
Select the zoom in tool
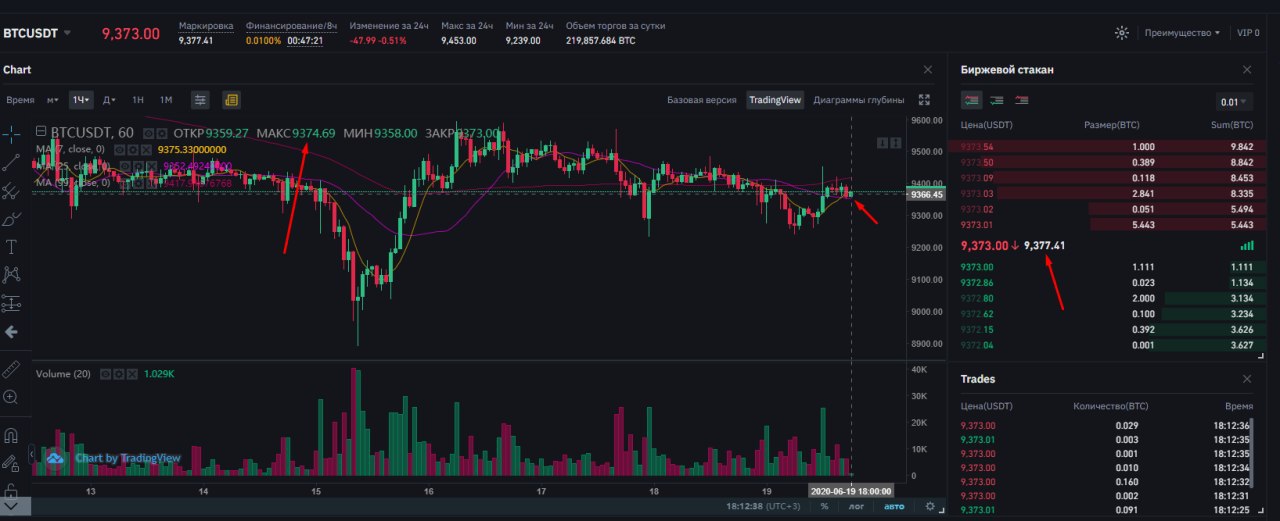click(12, 397)
